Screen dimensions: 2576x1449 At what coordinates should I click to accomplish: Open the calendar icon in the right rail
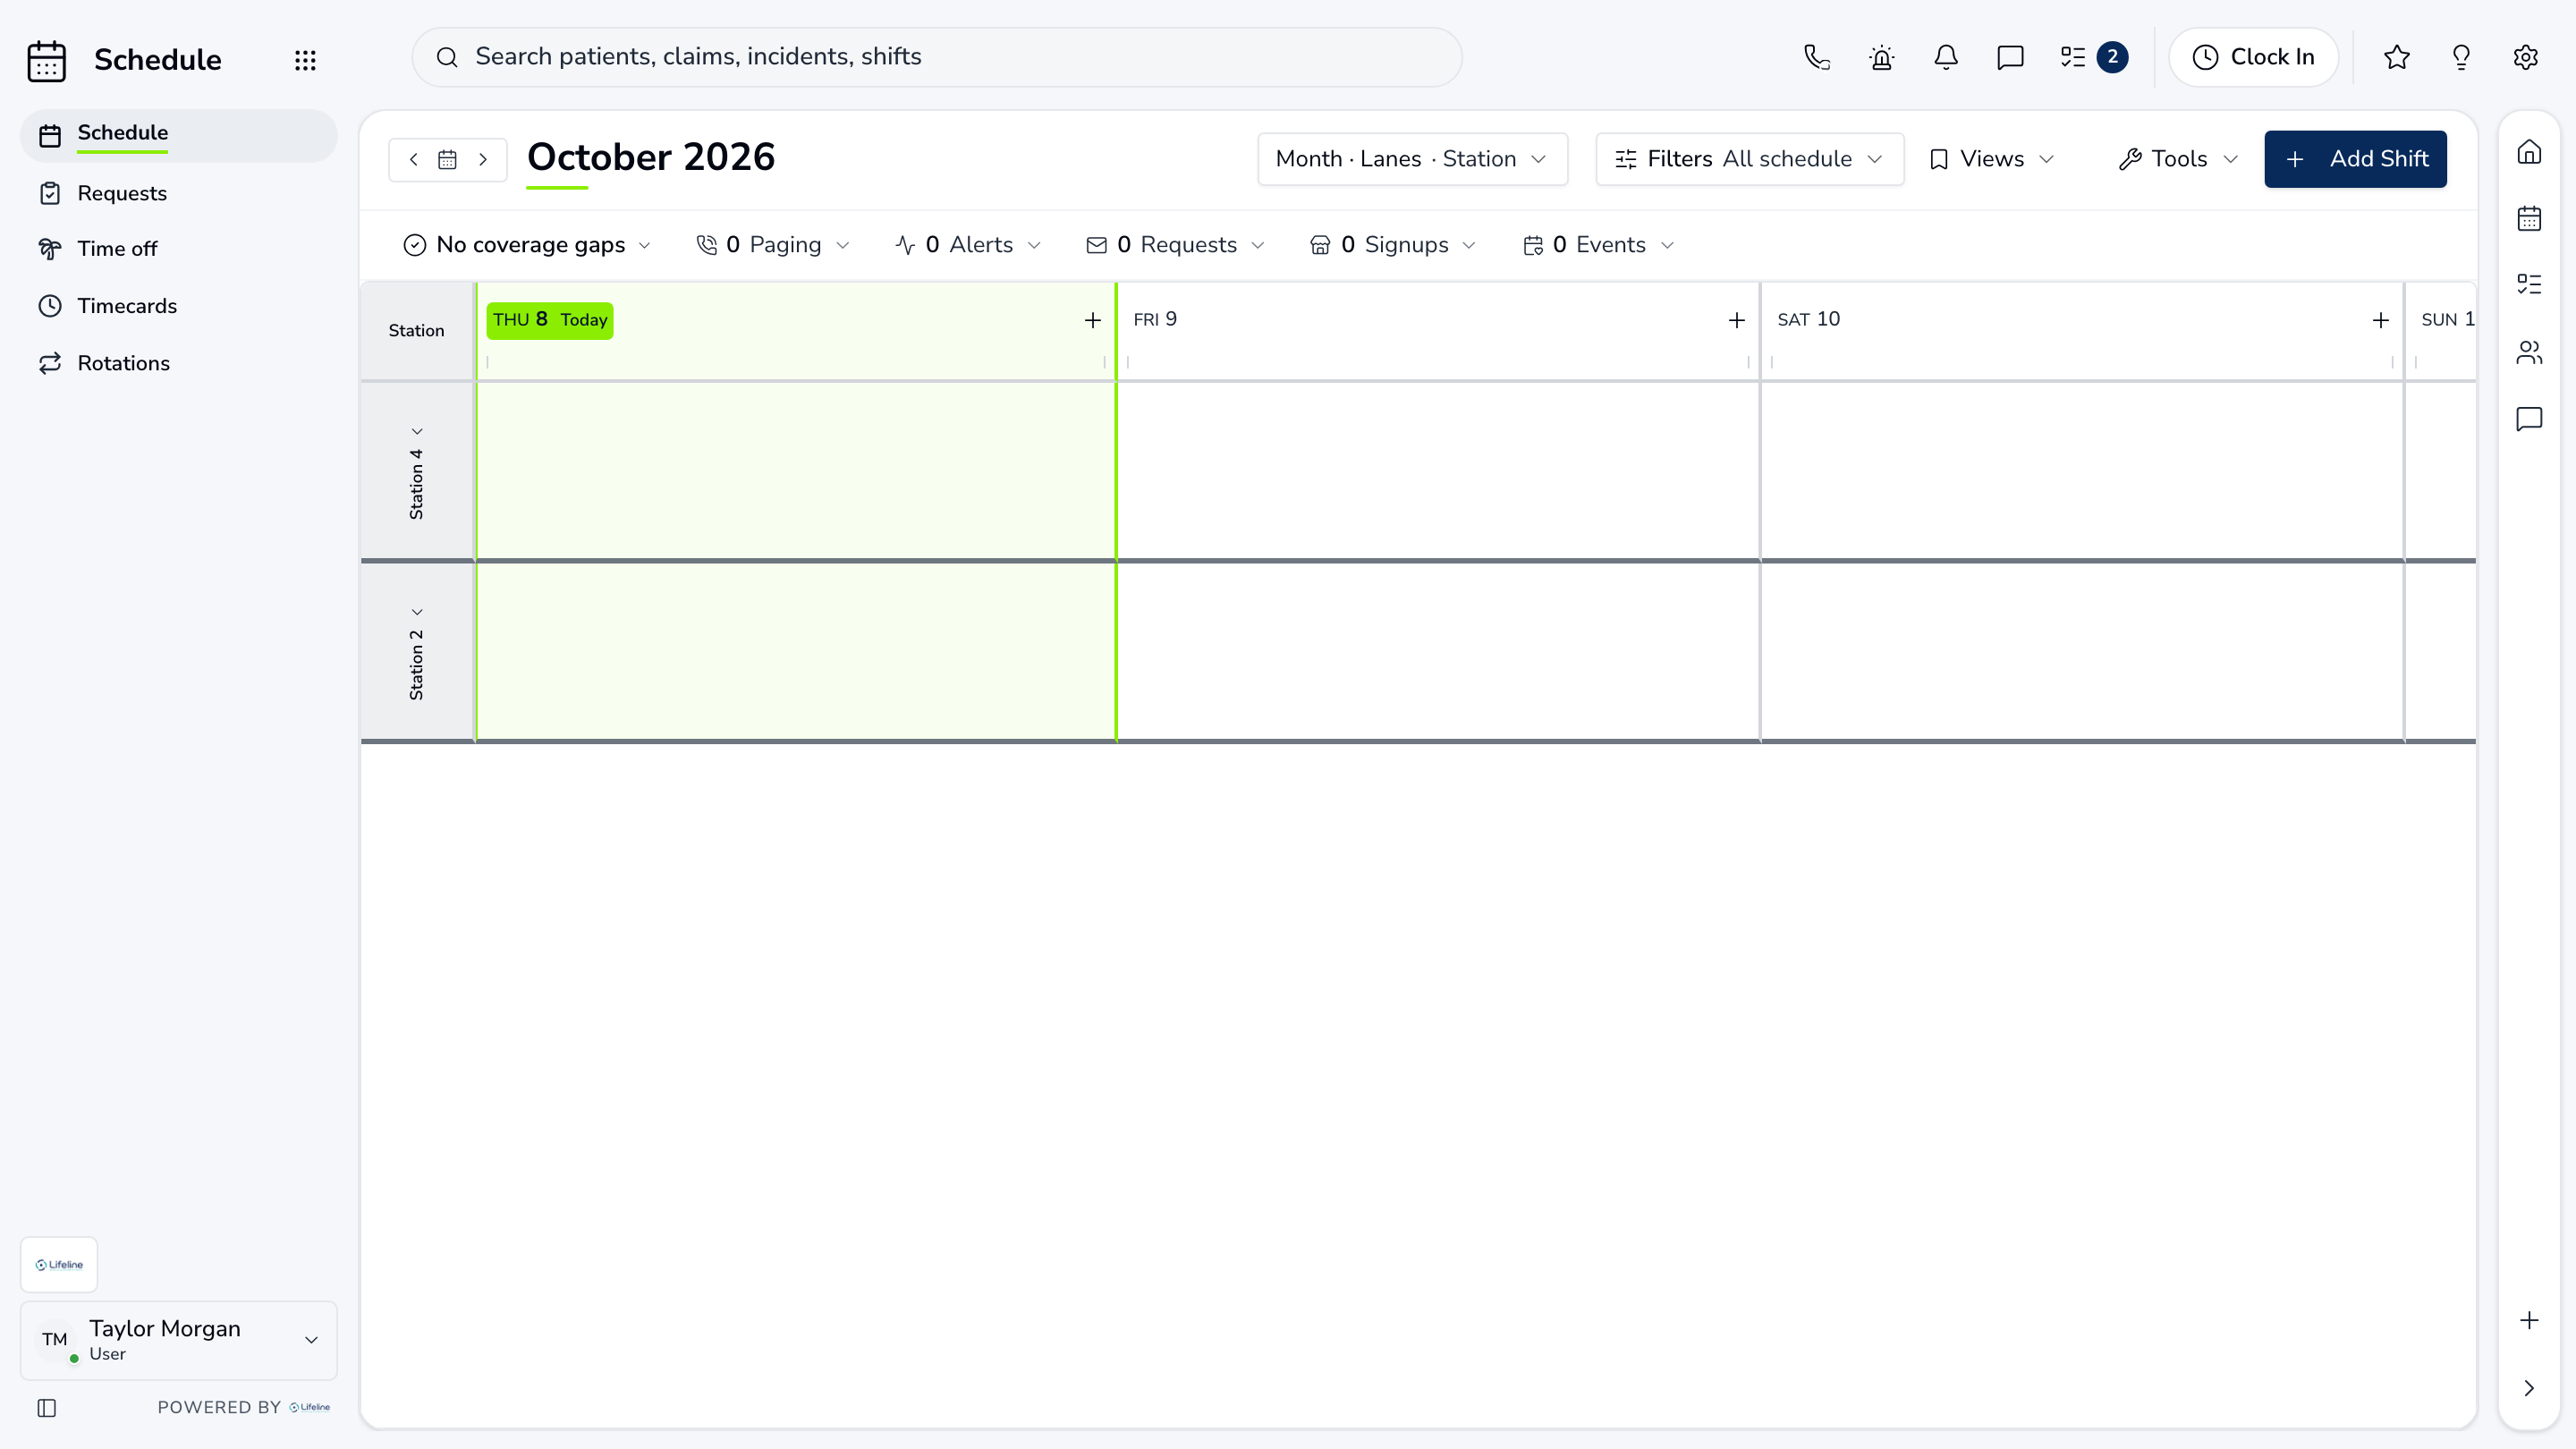(2529, 218)
